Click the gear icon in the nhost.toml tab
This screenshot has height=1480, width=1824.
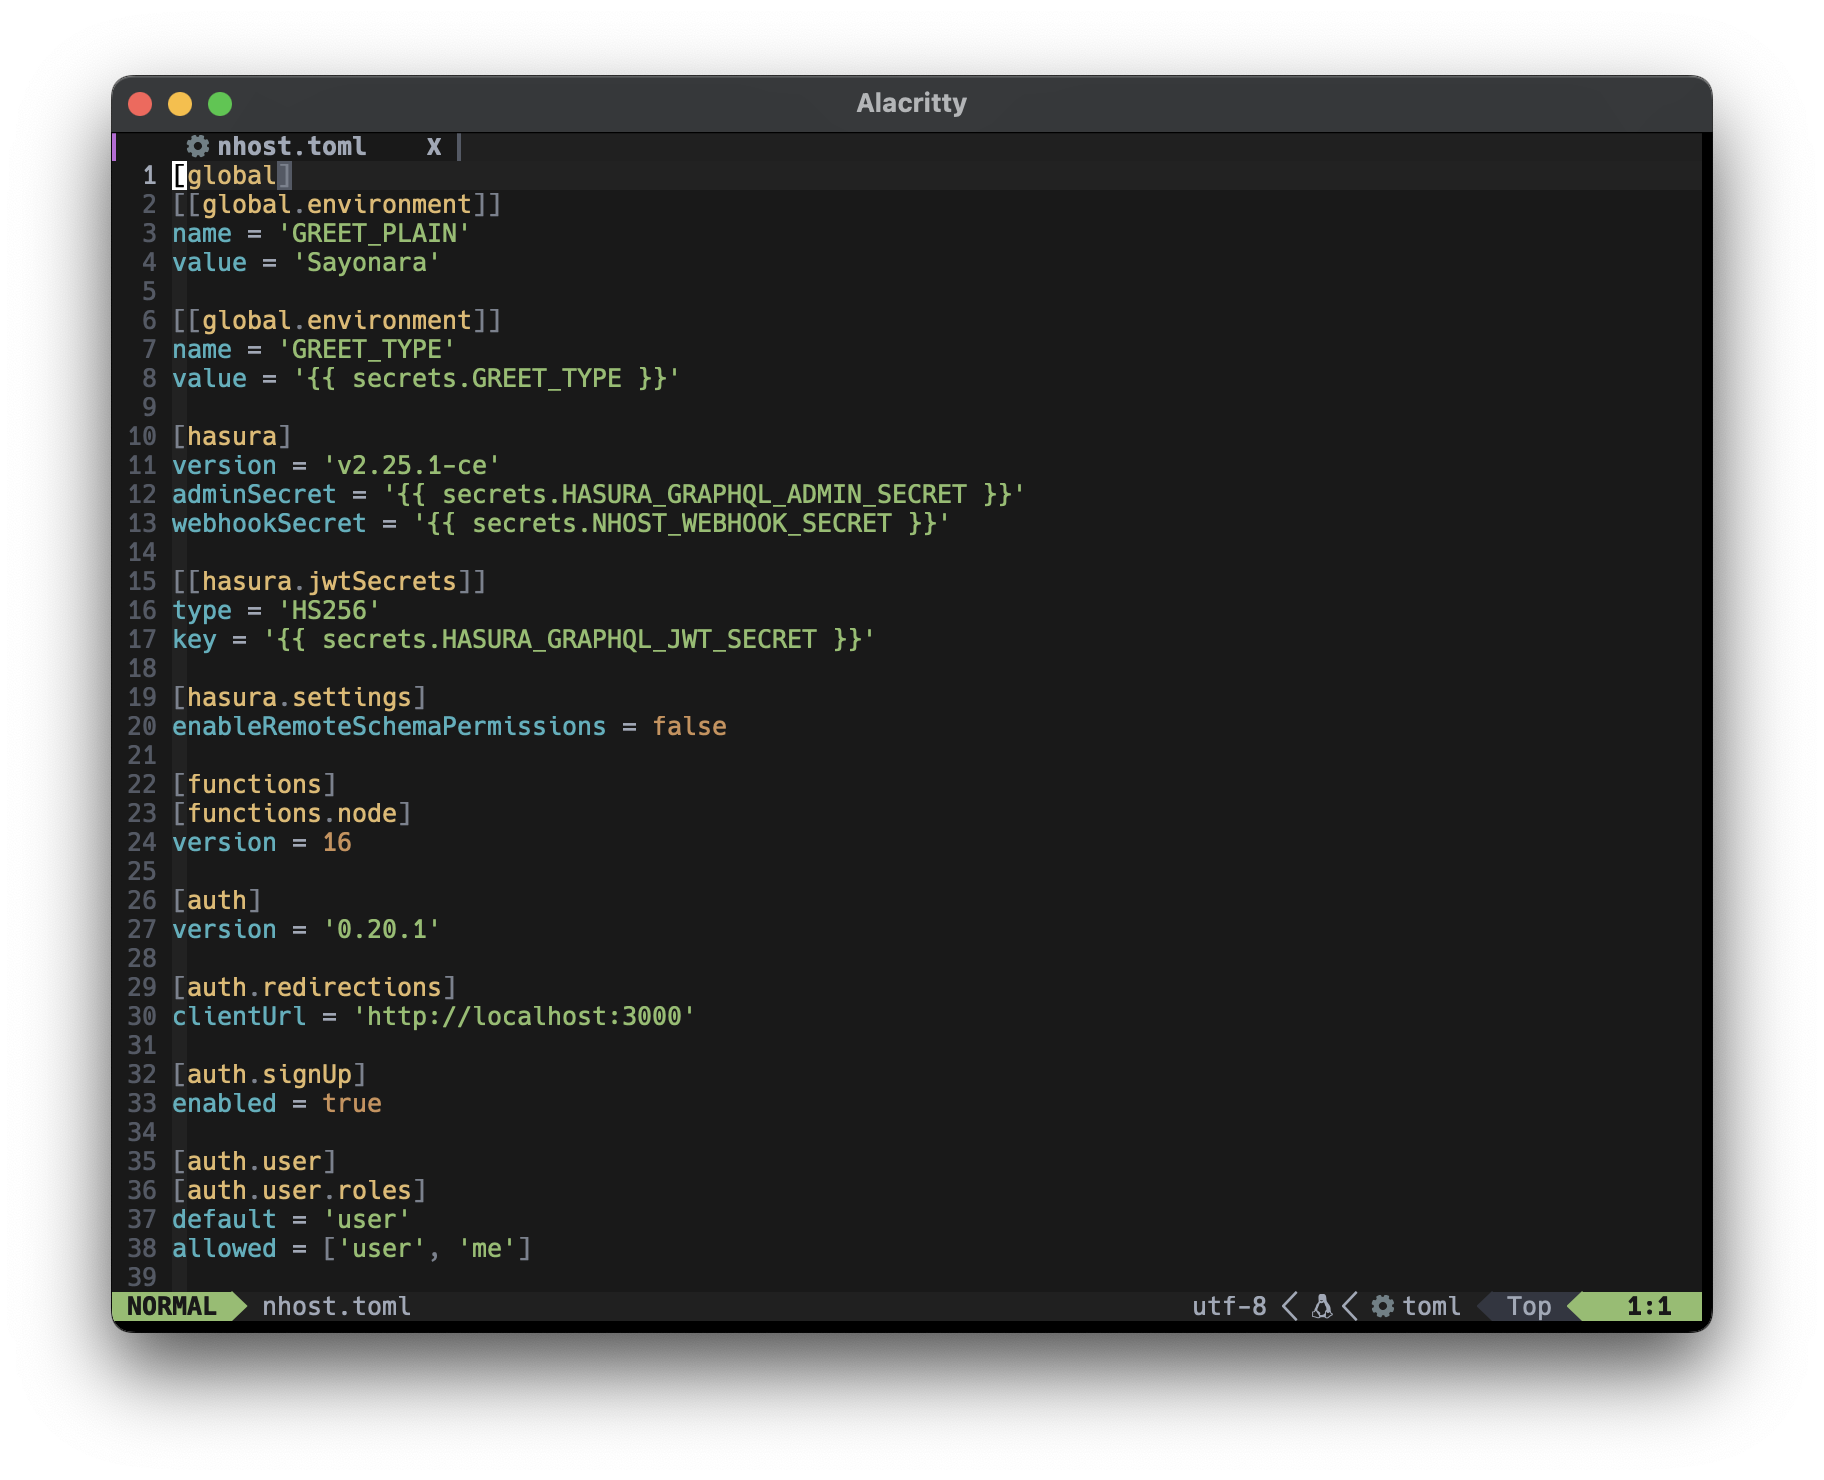point(198,147)
